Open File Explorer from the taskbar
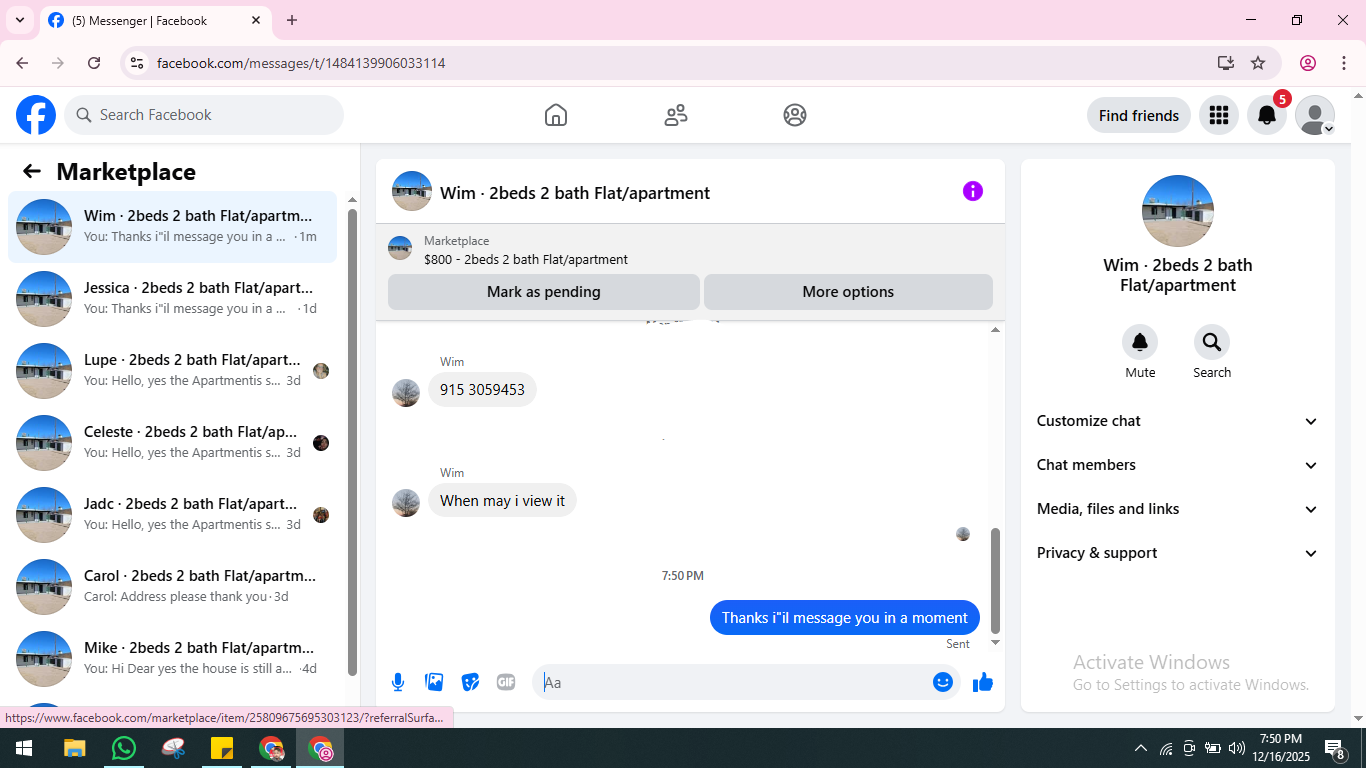This screenshot has height=768, width=1366. (75, 748)
